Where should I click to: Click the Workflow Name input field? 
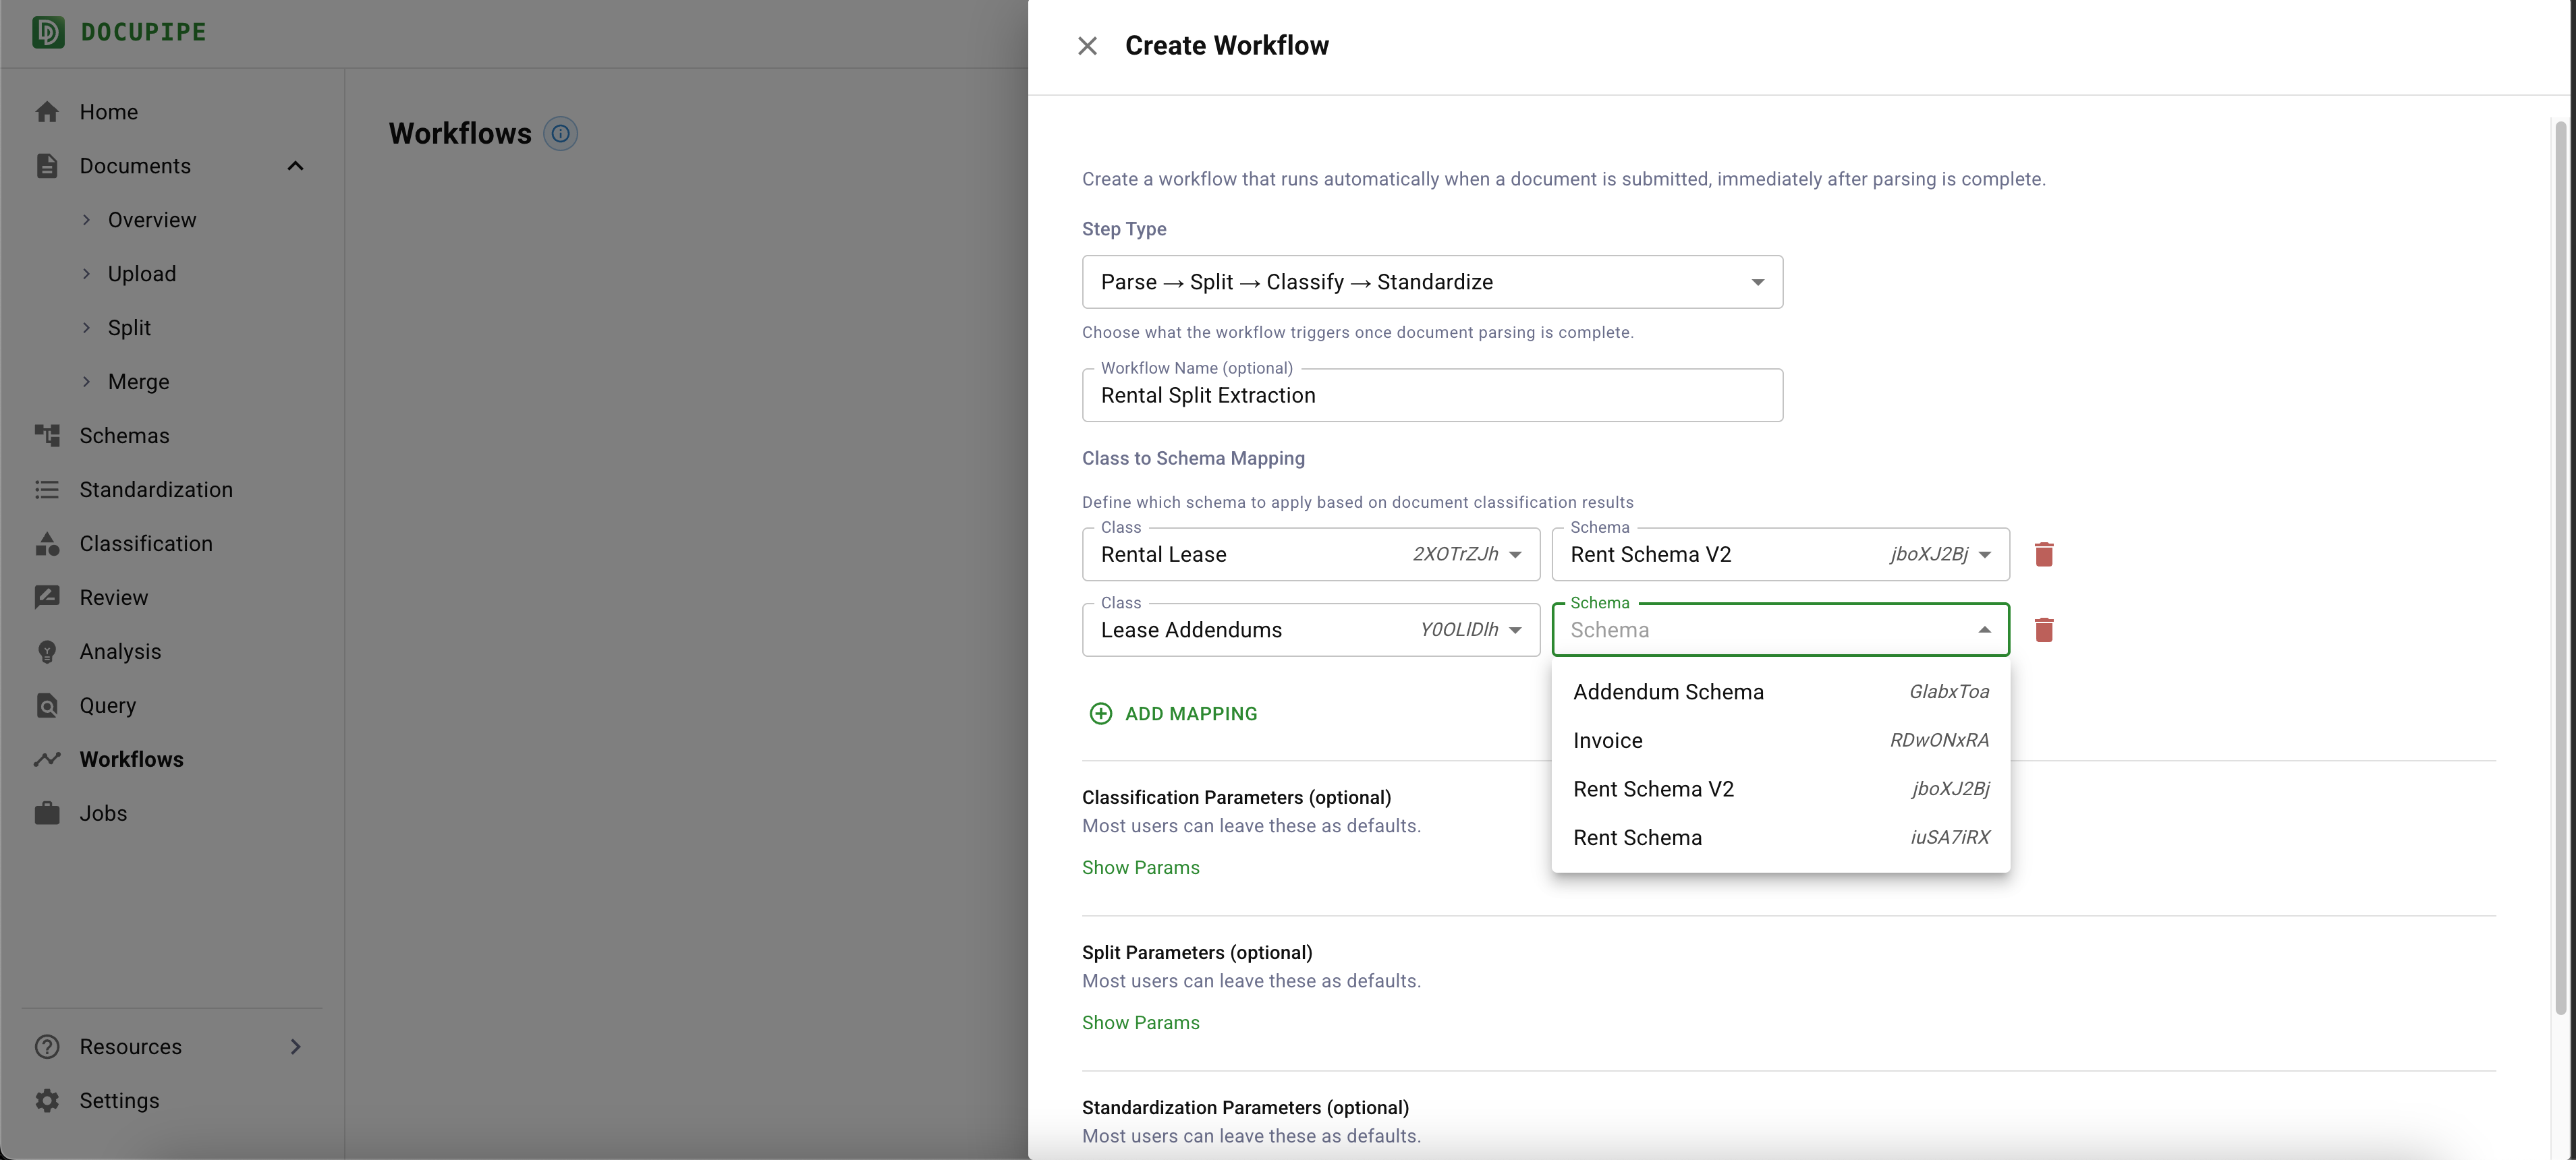pyautogui.click(x=1431, y=396)
